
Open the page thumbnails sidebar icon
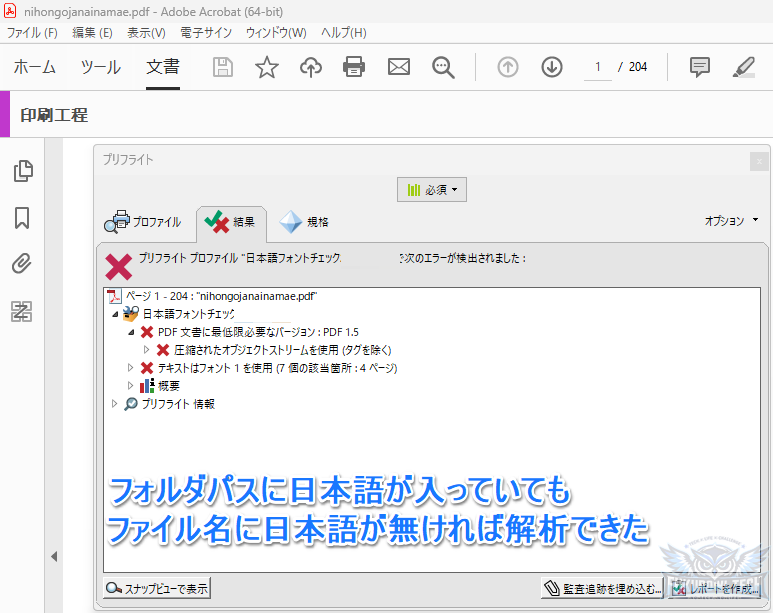click(x=23, y=171)
